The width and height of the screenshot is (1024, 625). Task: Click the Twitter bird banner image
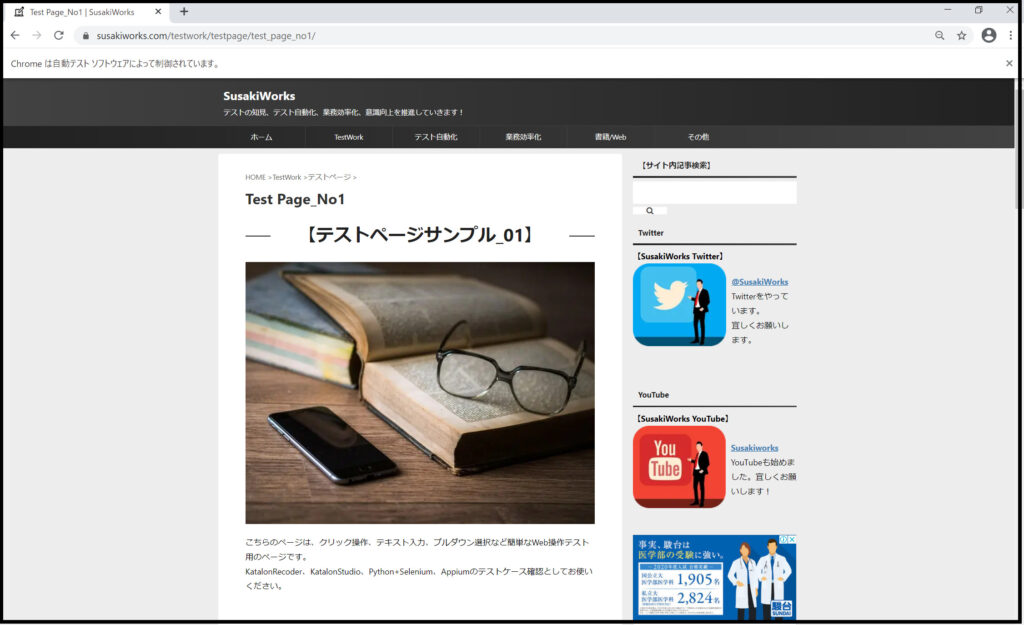coord(679,304)
